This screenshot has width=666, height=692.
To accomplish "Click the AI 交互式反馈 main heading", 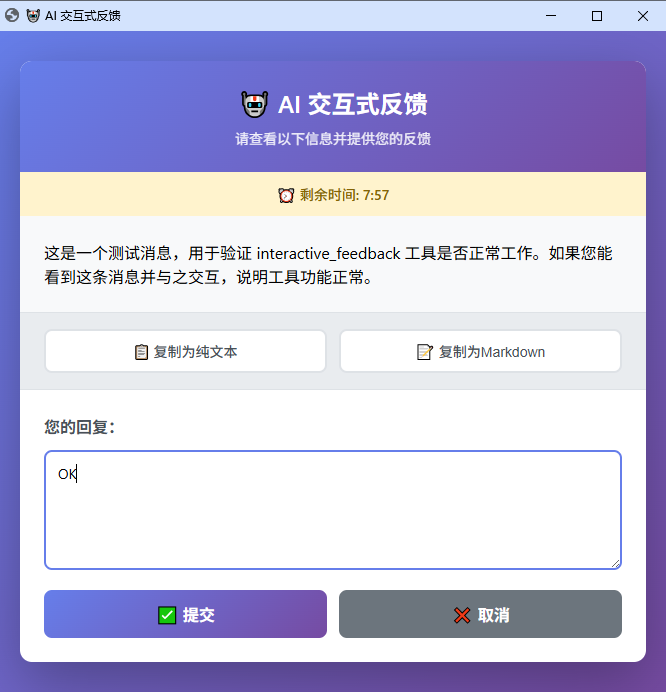I will (353, 105).
